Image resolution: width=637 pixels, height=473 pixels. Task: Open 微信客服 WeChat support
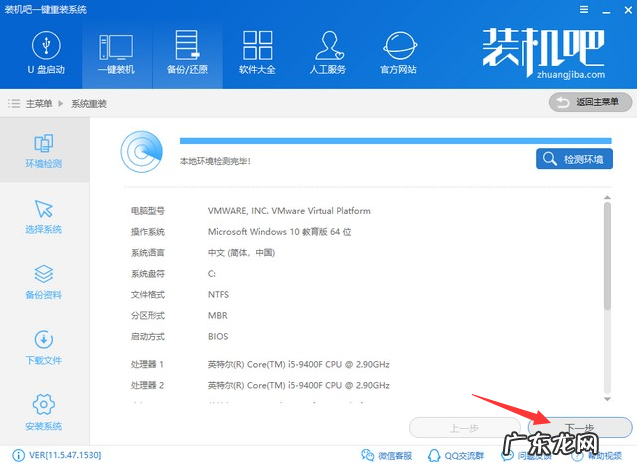387,456
